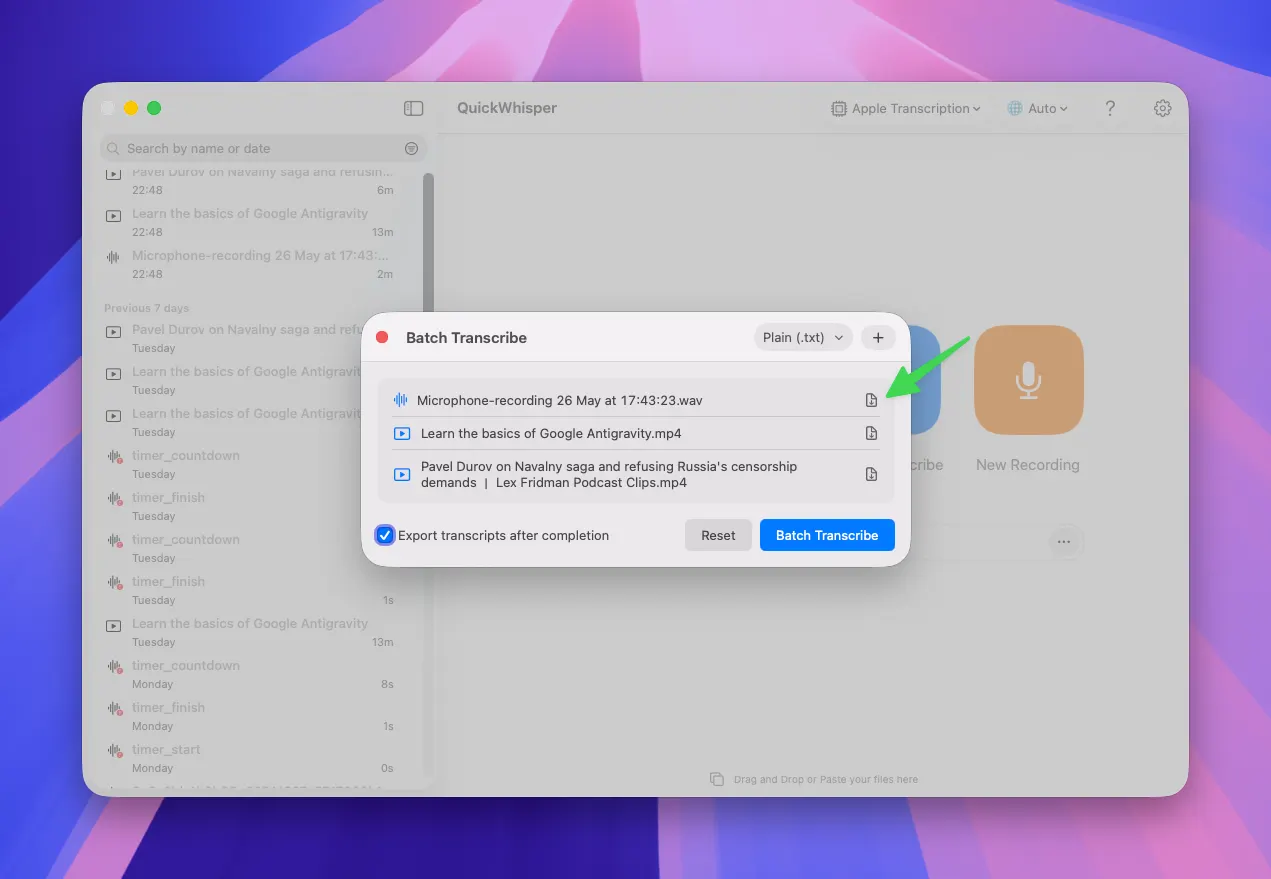Click the QuickWhisper title text
Viewport: 1271px width, 879px height.
point(507,108)
